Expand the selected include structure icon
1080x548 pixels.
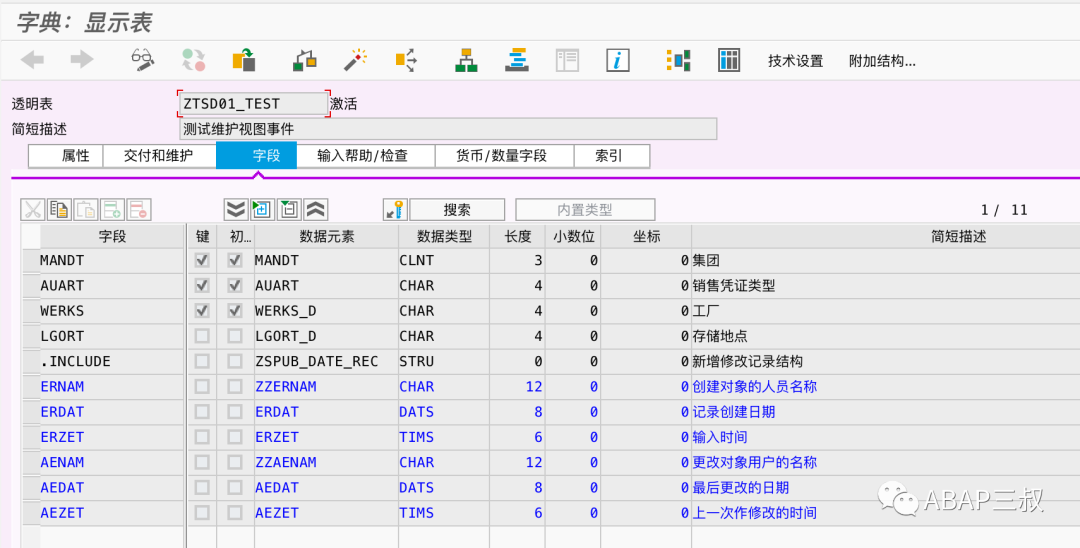tap(262, 209)
